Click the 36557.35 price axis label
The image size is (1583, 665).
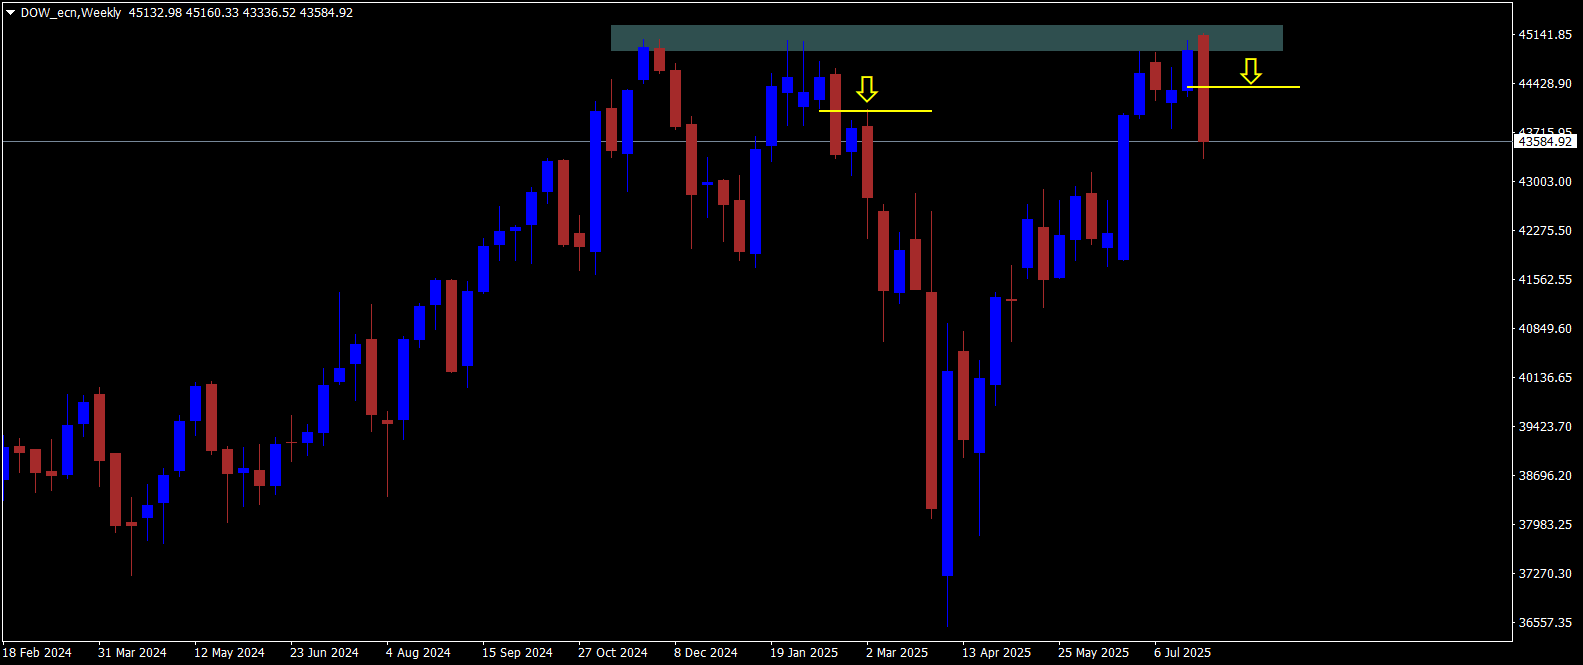[x=1545, y=623]
